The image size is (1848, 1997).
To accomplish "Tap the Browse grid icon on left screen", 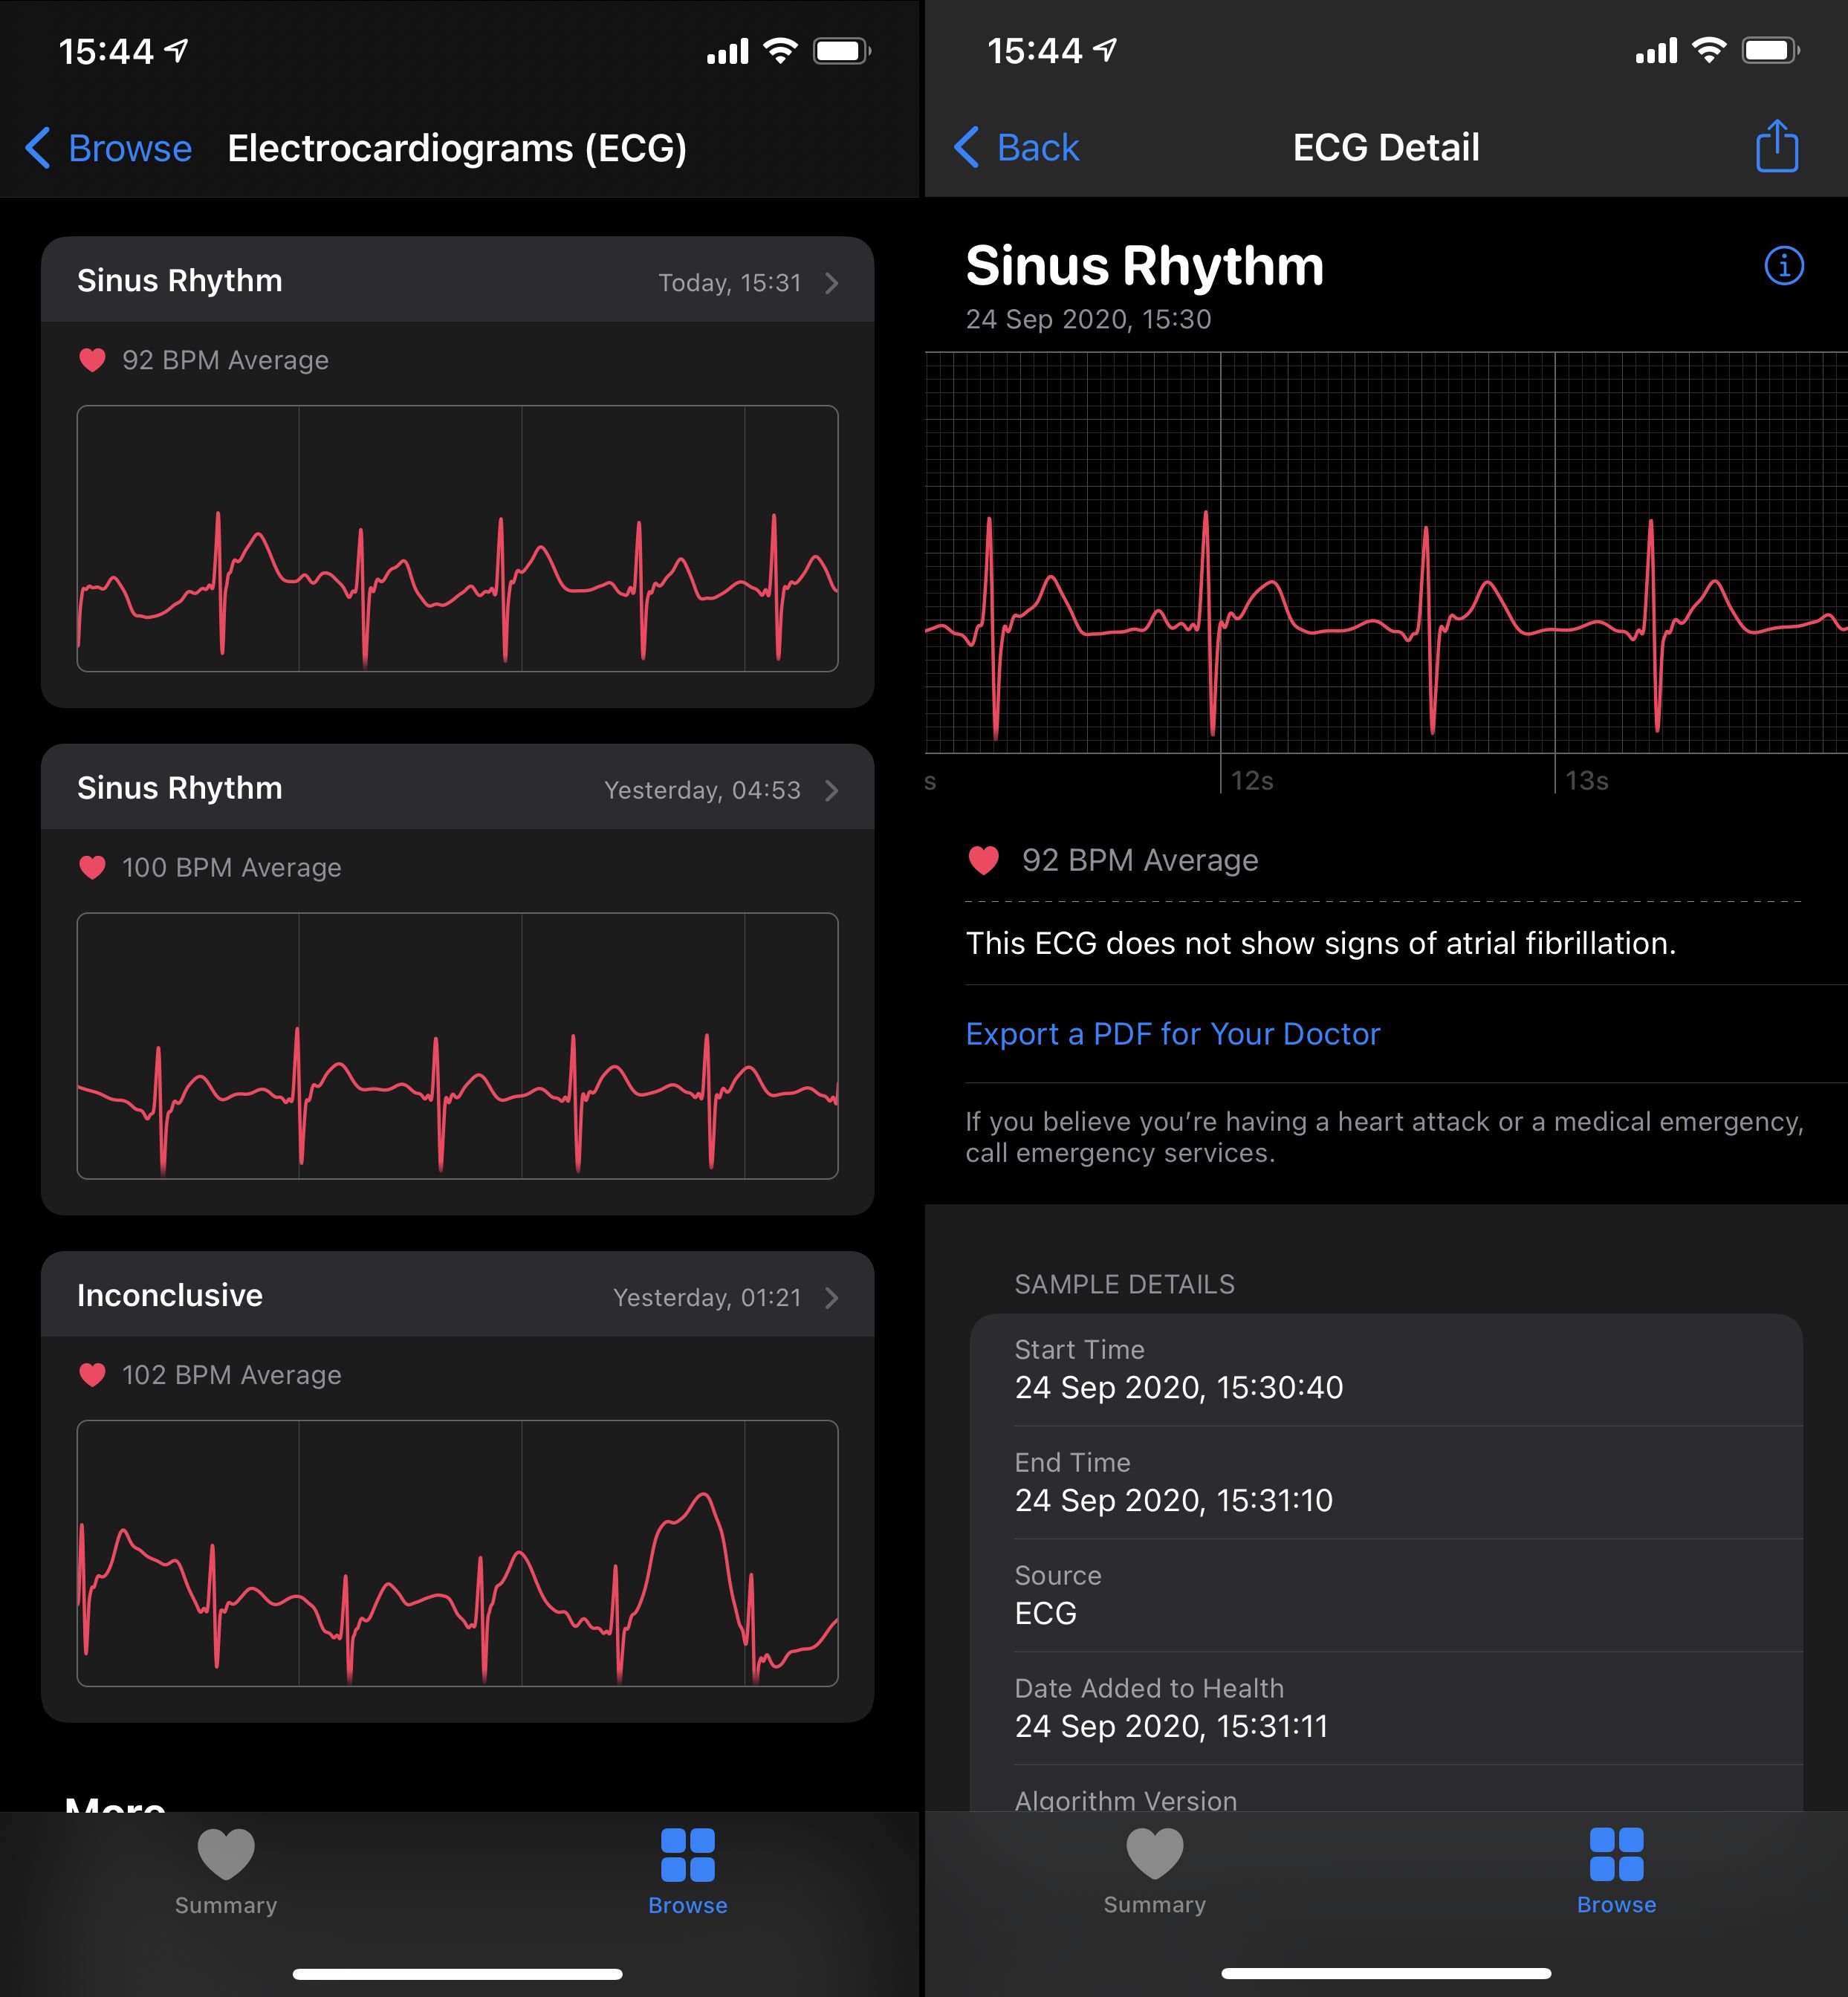I will 687,1855.
